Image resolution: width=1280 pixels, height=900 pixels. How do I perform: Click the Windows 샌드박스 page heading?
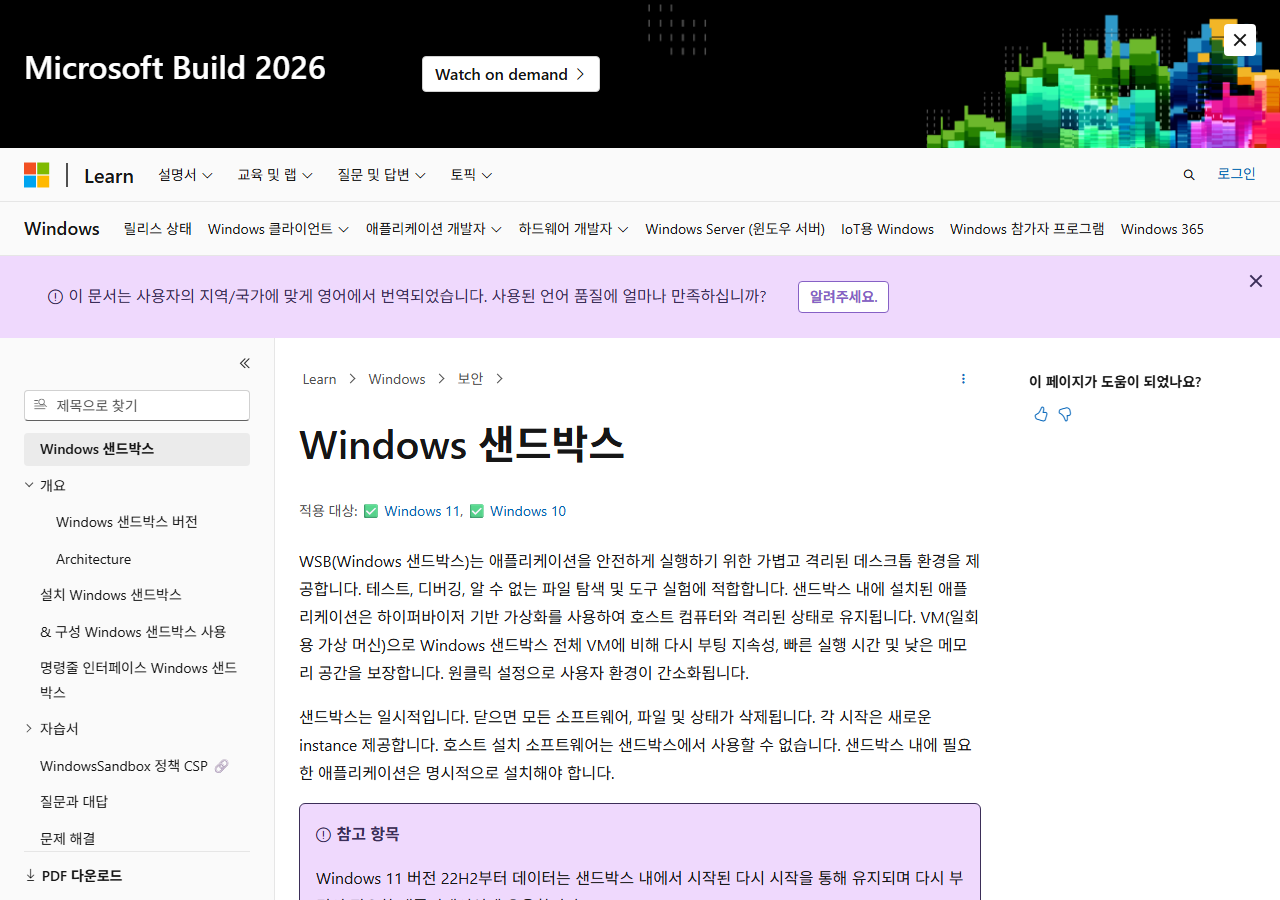click(x=462, y=444)
